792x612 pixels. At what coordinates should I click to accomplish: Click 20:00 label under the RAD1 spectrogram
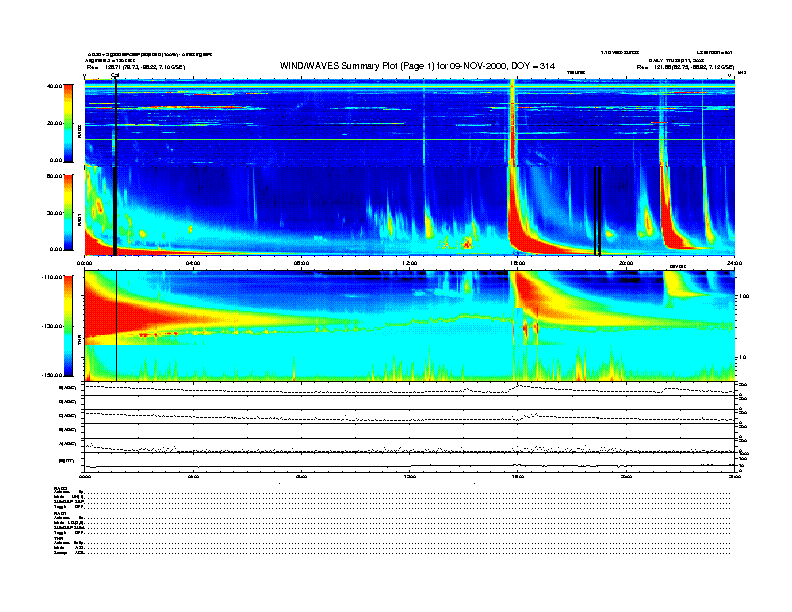[626, 263]
